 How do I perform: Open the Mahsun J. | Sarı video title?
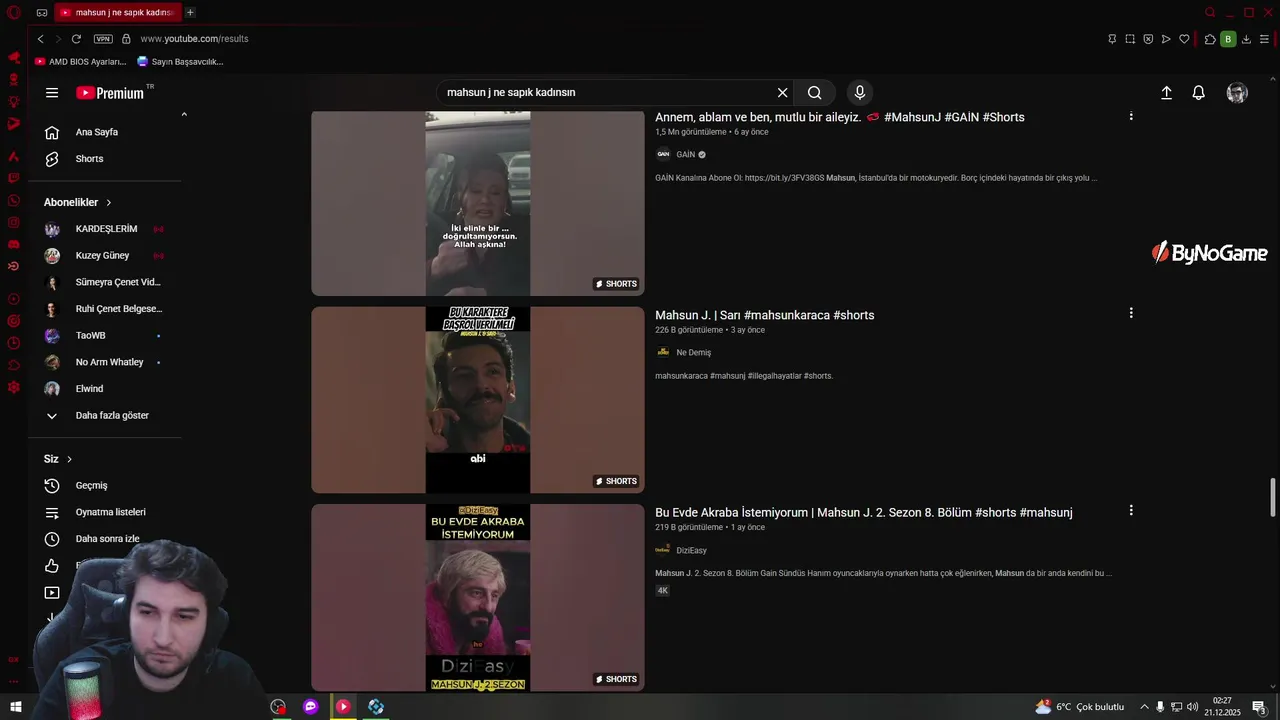[x=765, y=315]
